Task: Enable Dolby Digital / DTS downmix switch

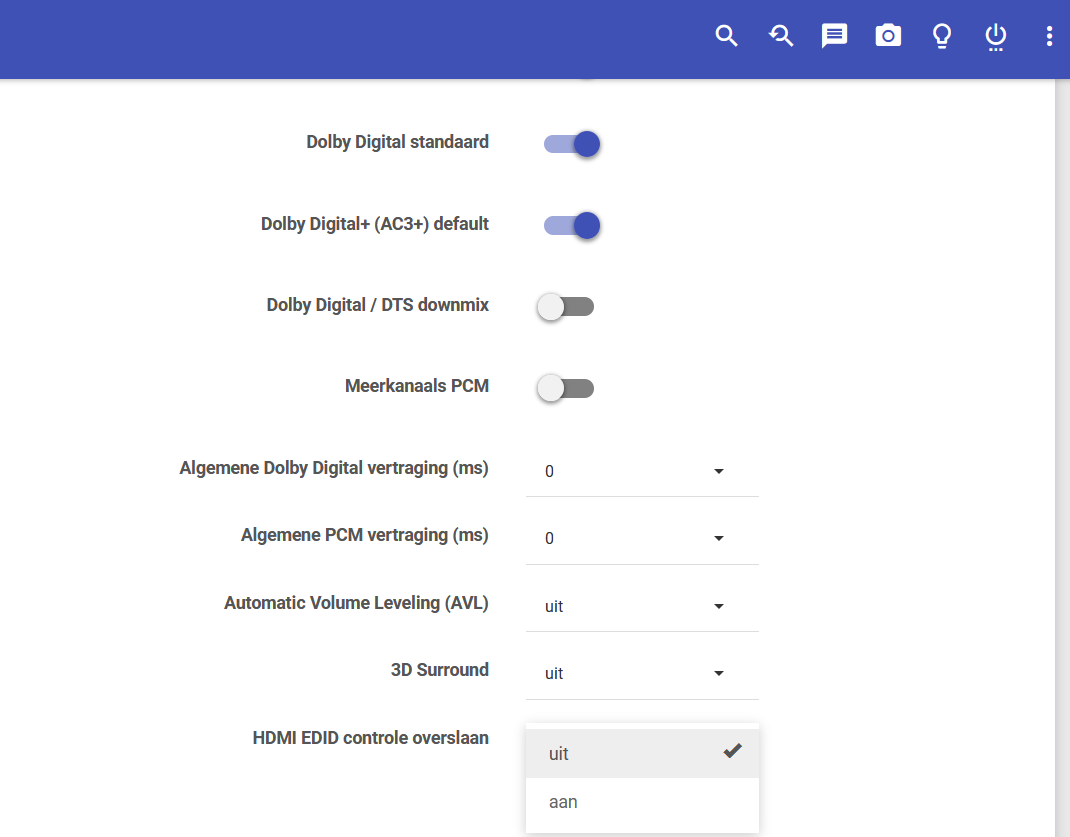Action: pos(565,306)
